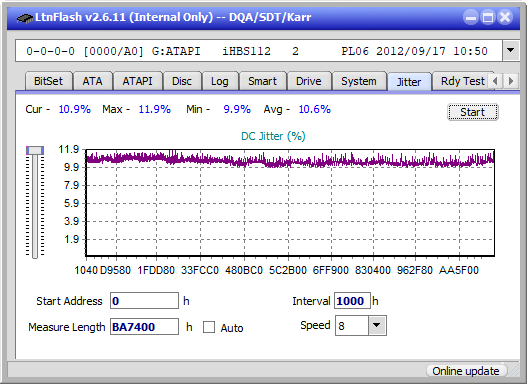
Task: Click the y-axis label 5.9
Action: coord(71,203)
